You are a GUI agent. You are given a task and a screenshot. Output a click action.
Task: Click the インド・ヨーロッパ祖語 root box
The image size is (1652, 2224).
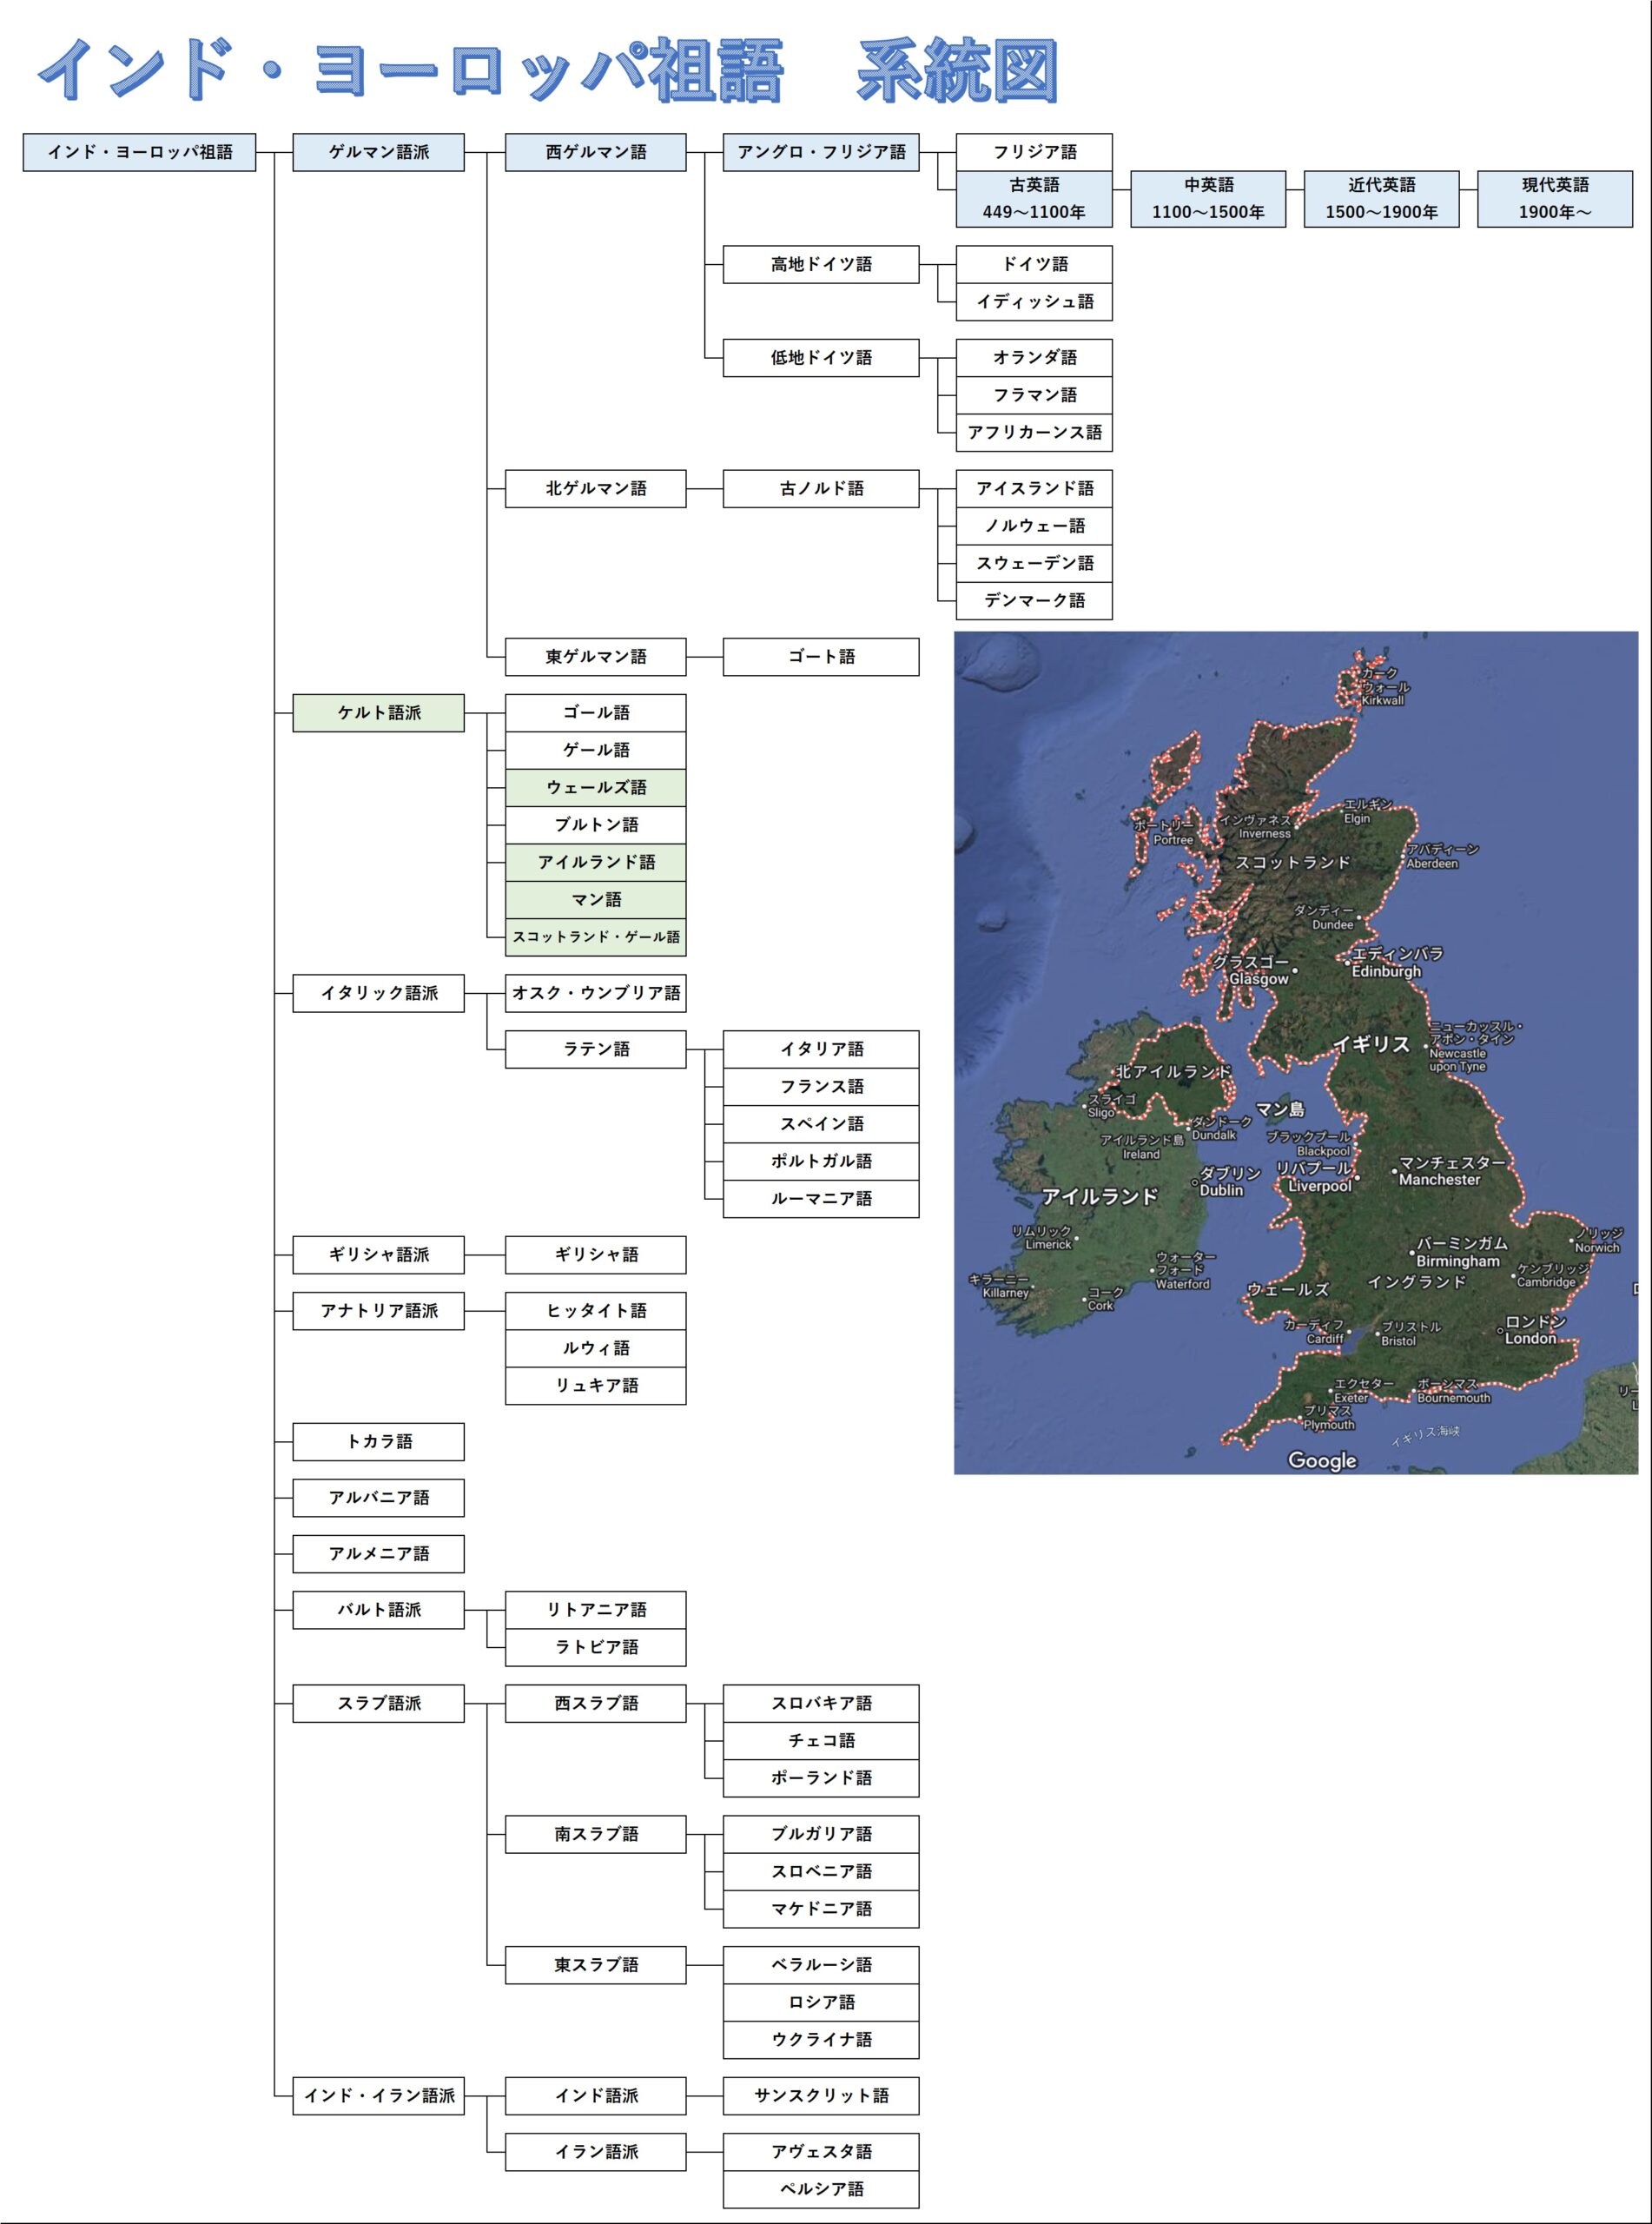[x=140, y=152]
